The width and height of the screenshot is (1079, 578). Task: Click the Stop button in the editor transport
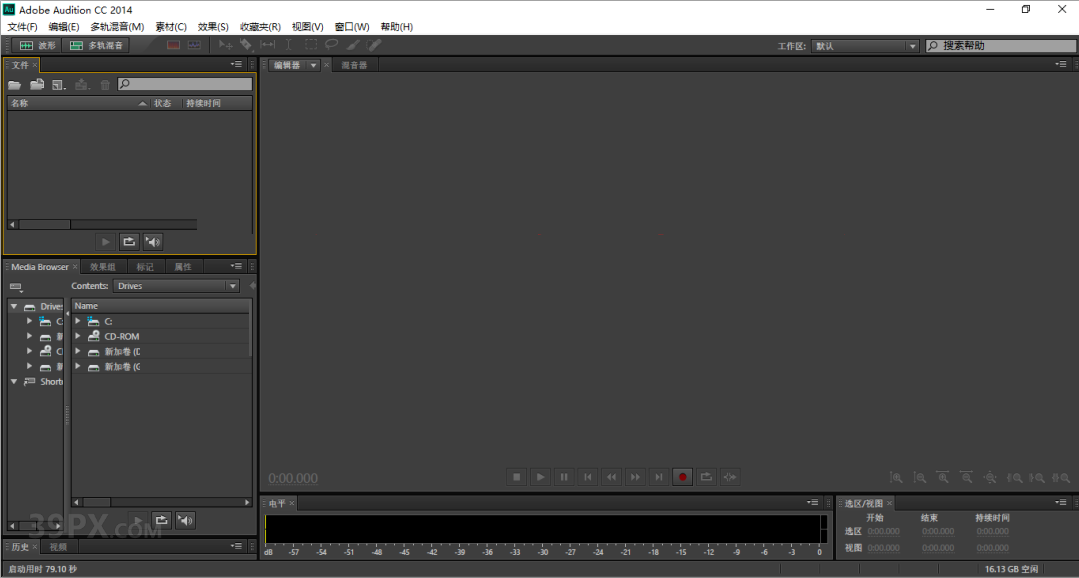(517, 478)
